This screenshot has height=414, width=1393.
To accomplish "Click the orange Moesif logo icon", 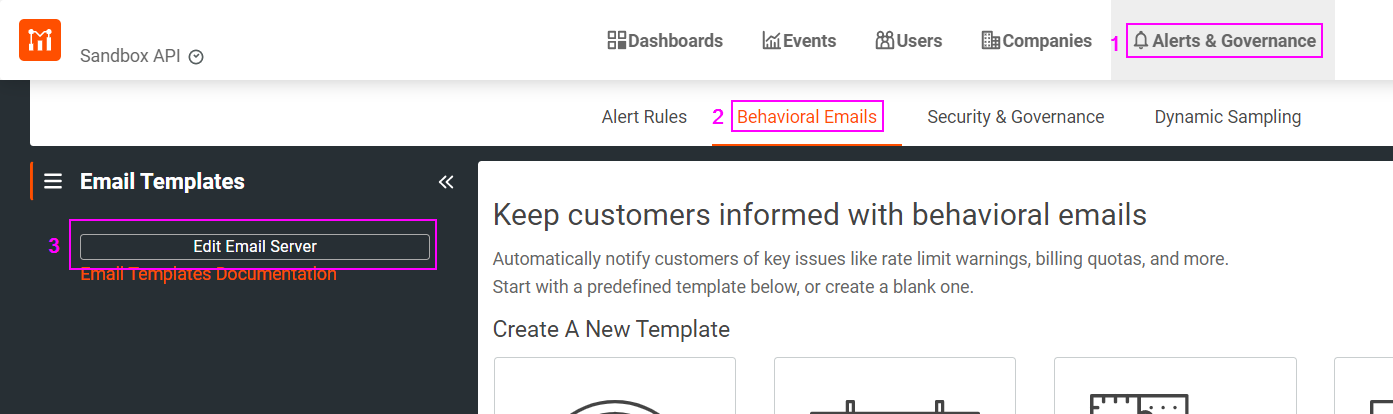I will 40,40.
